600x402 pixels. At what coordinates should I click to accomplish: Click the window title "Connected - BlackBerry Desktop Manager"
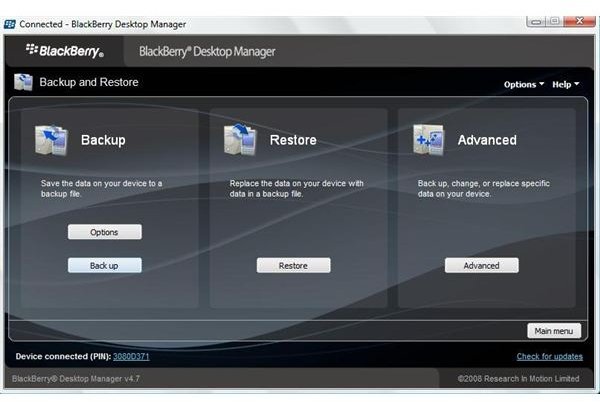(103, 24)
